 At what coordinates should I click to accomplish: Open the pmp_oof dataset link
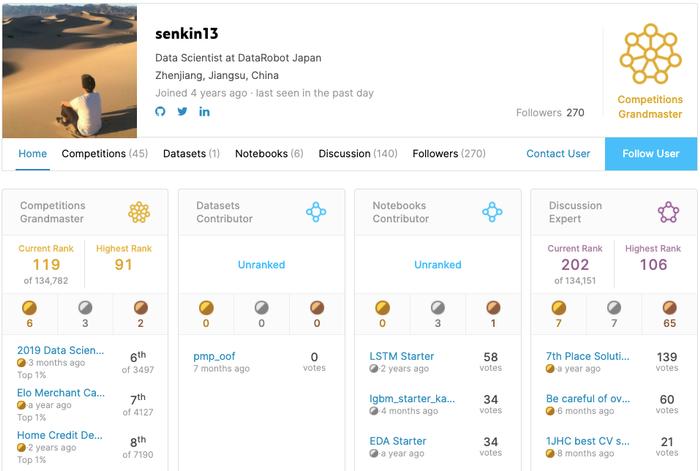(214, 356)
